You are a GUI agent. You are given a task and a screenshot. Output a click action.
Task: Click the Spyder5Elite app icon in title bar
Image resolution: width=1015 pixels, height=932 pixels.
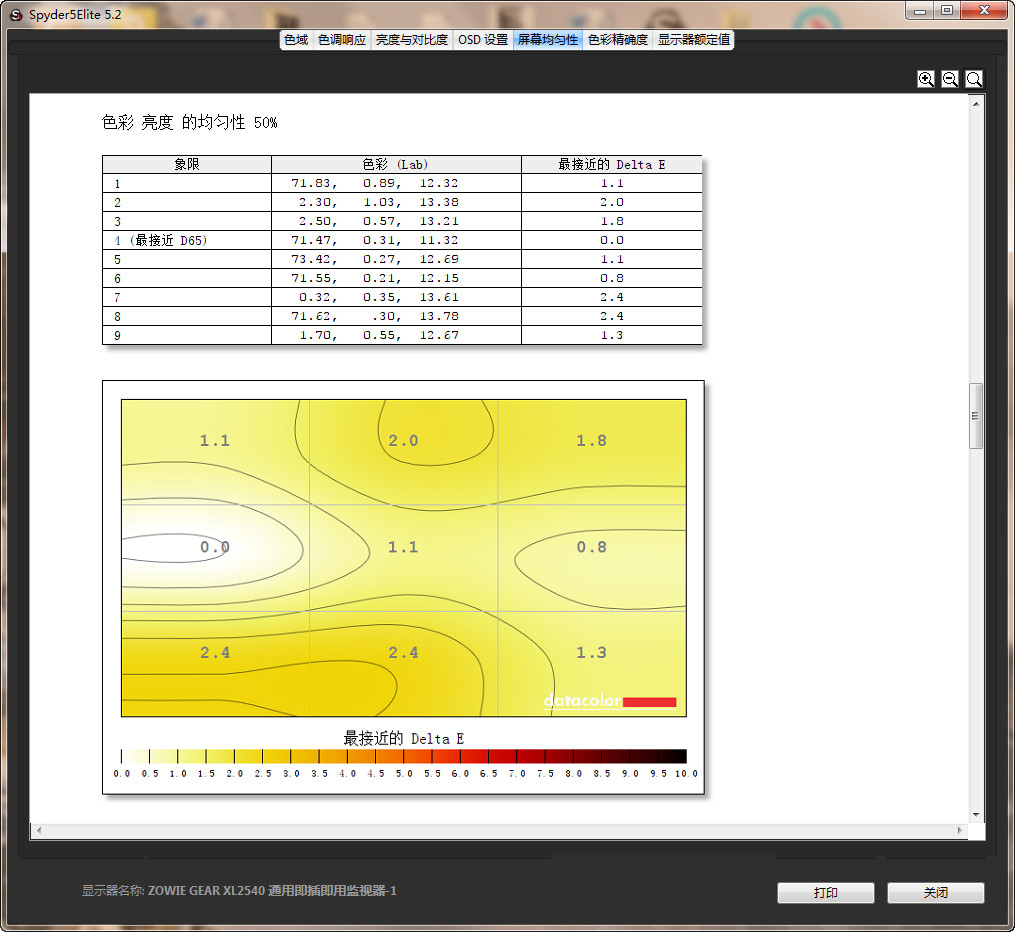pyautogui.click(x=16, y=15)
